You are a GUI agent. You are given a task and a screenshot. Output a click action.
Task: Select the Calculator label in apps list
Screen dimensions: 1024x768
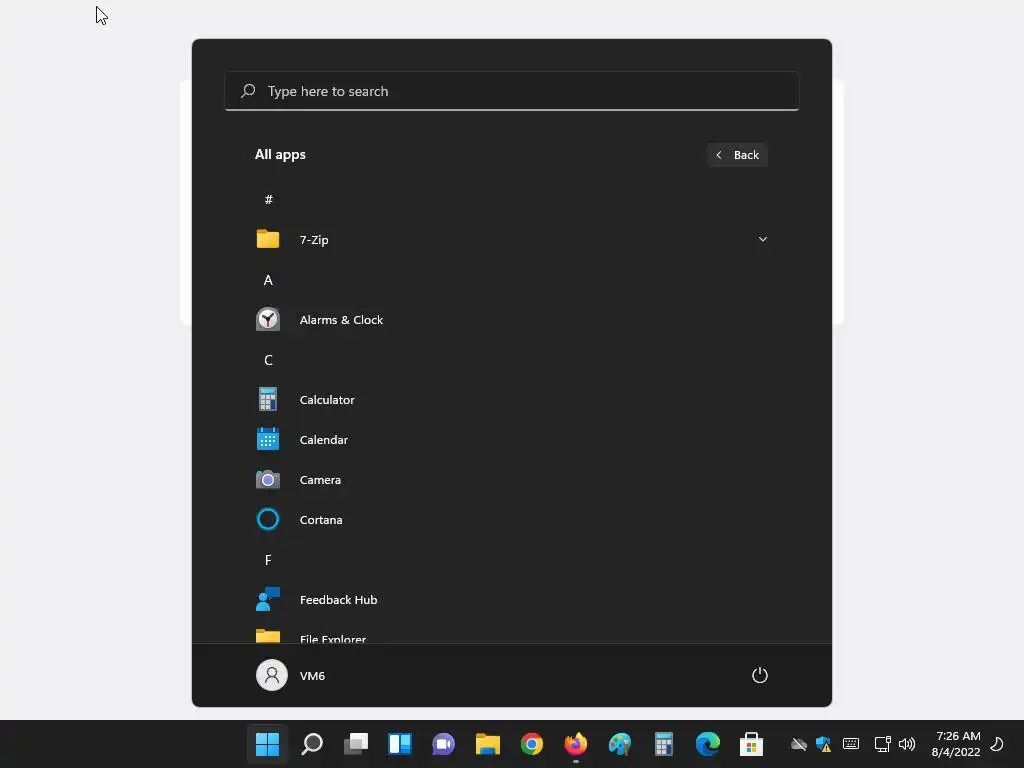(327, 400)
